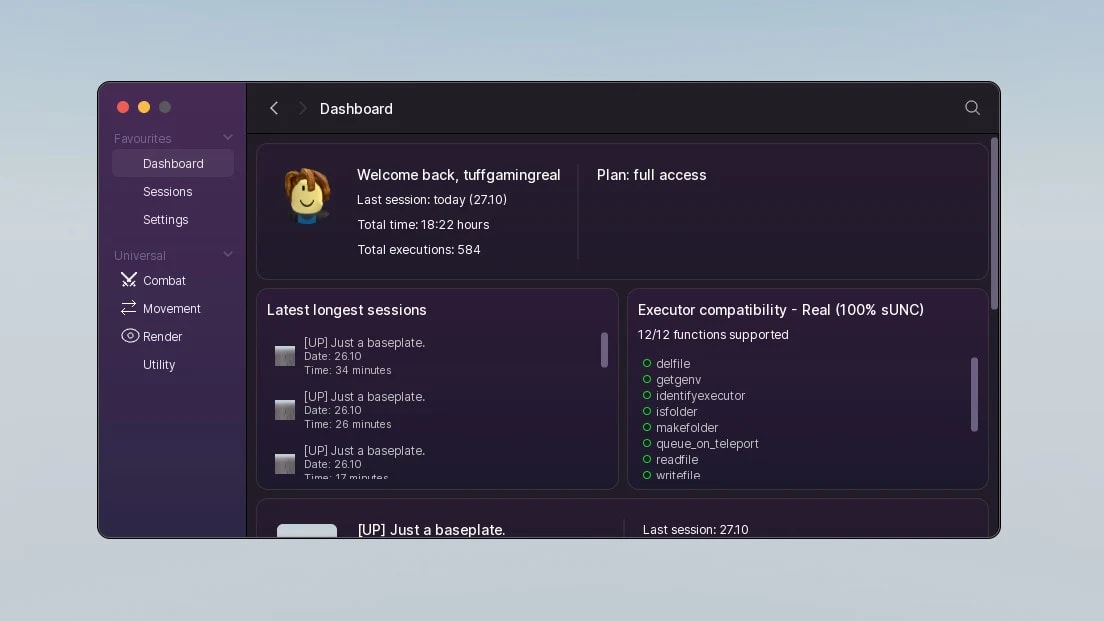Click the "Latest longest sessions" heading
Viewport: 1104px width, 621px height.
(x=346, y=310)
